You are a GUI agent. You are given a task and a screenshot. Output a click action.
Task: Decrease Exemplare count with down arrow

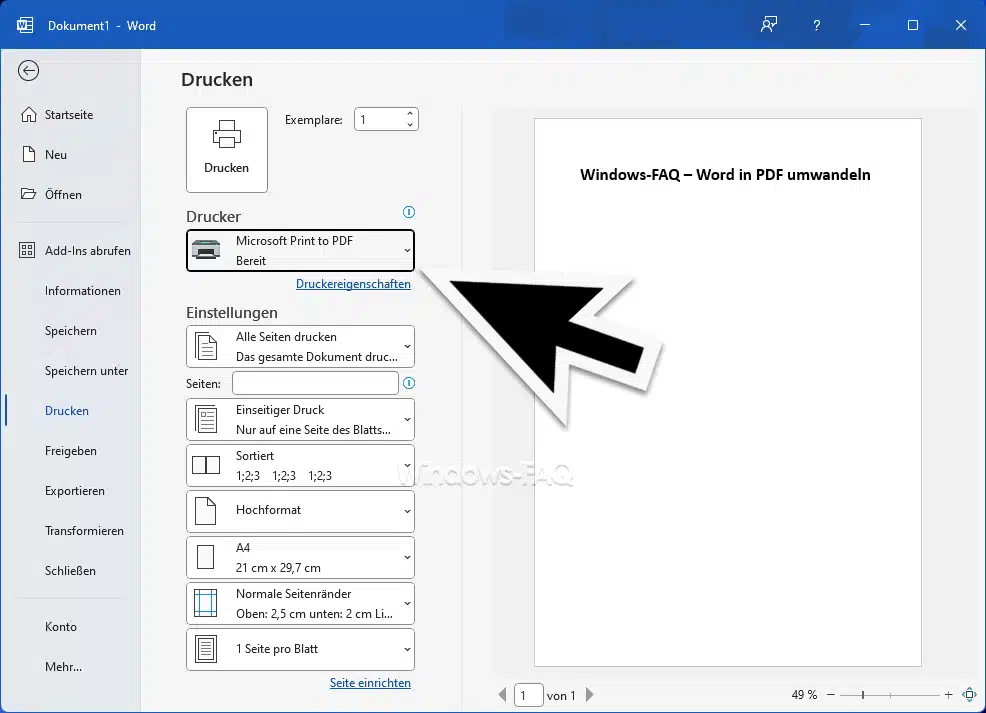point(410,124)
